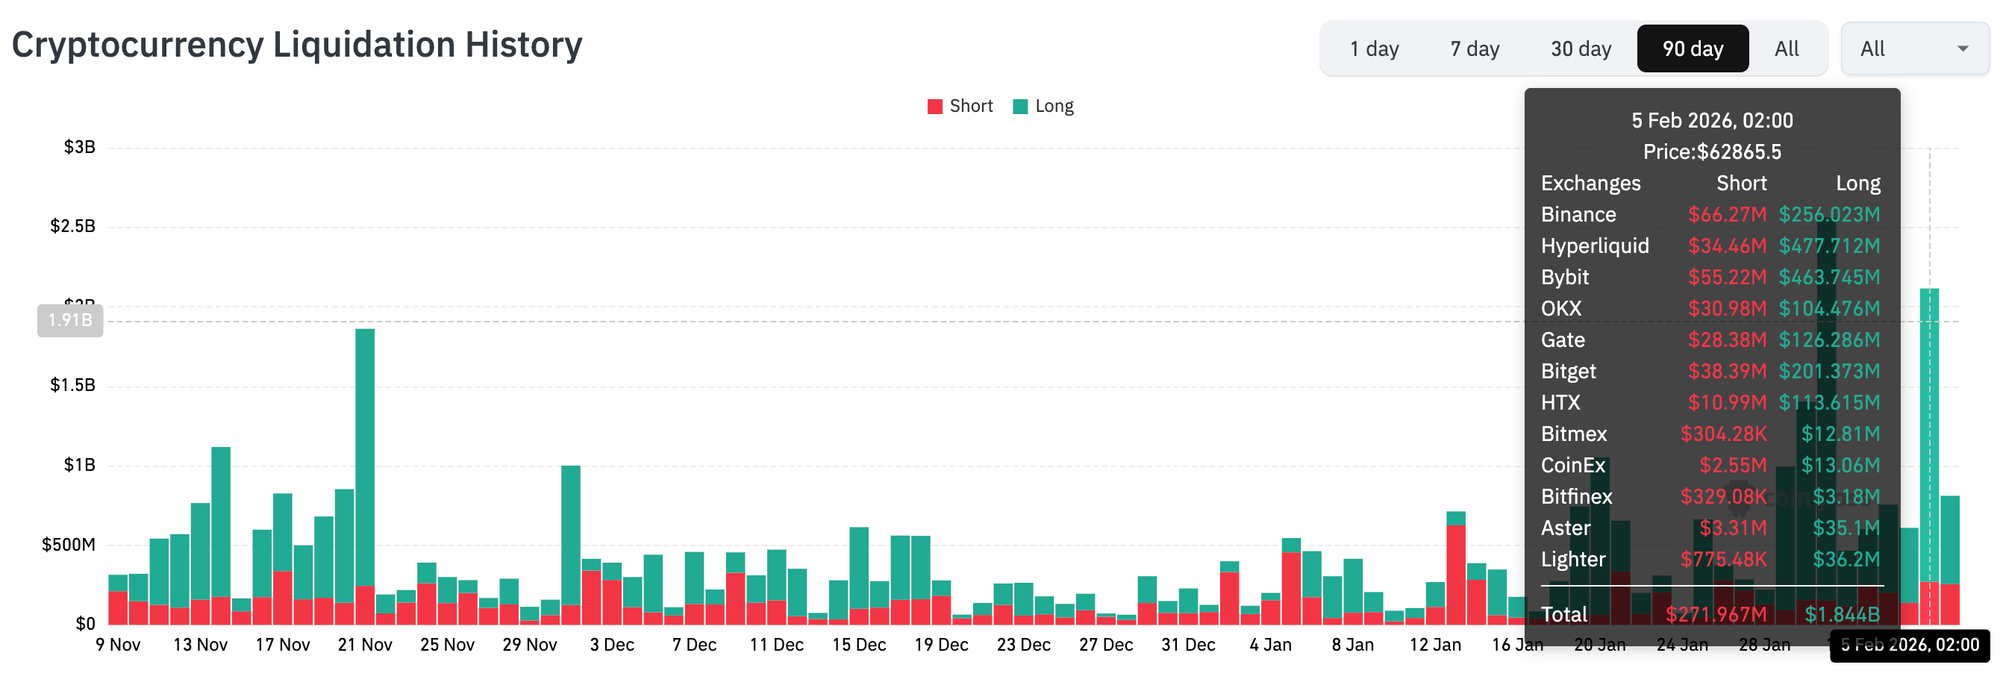Click the 1.91B crosshair value label
Screen dimensions: 2000x682
[x=70, y=320]
